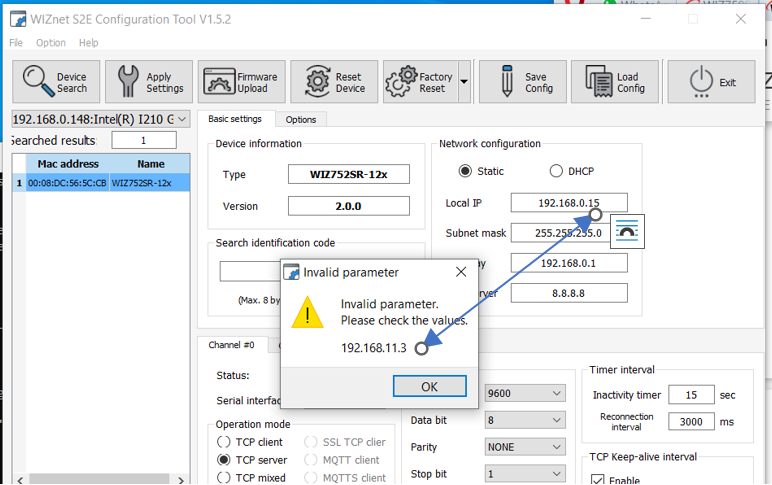Click the WIZ752SR-12x name cell
The height and width of the screenshot is (485, 772).
point(149,183)
